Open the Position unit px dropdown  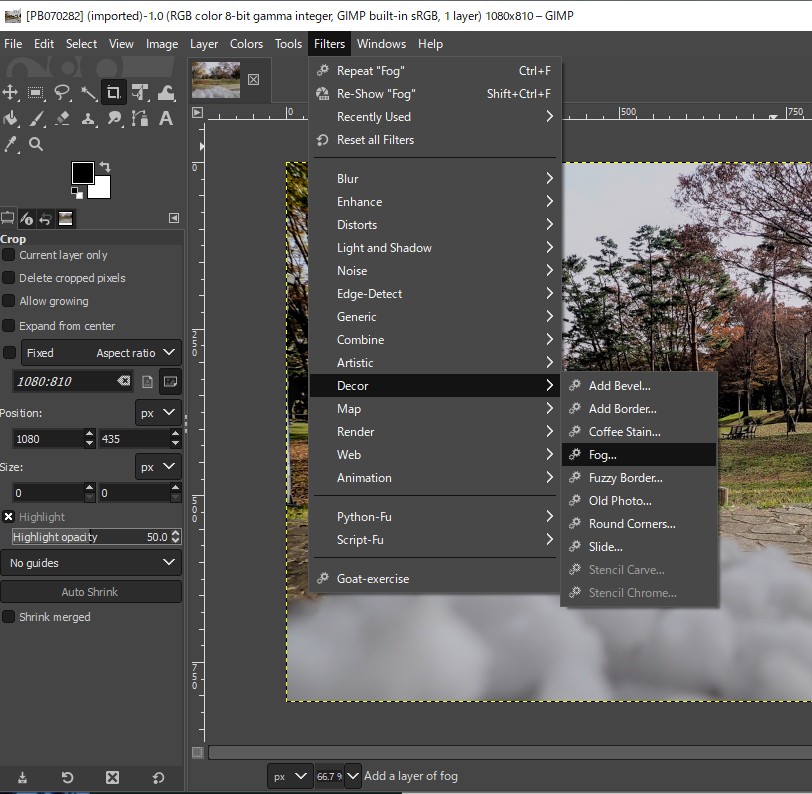[158, 413]
